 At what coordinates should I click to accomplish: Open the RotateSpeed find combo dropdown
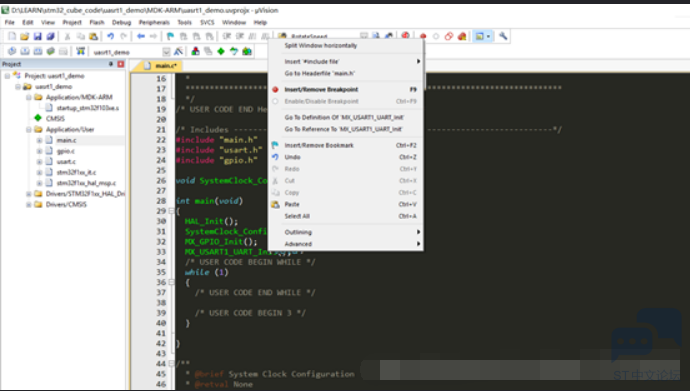coord(364,36)
